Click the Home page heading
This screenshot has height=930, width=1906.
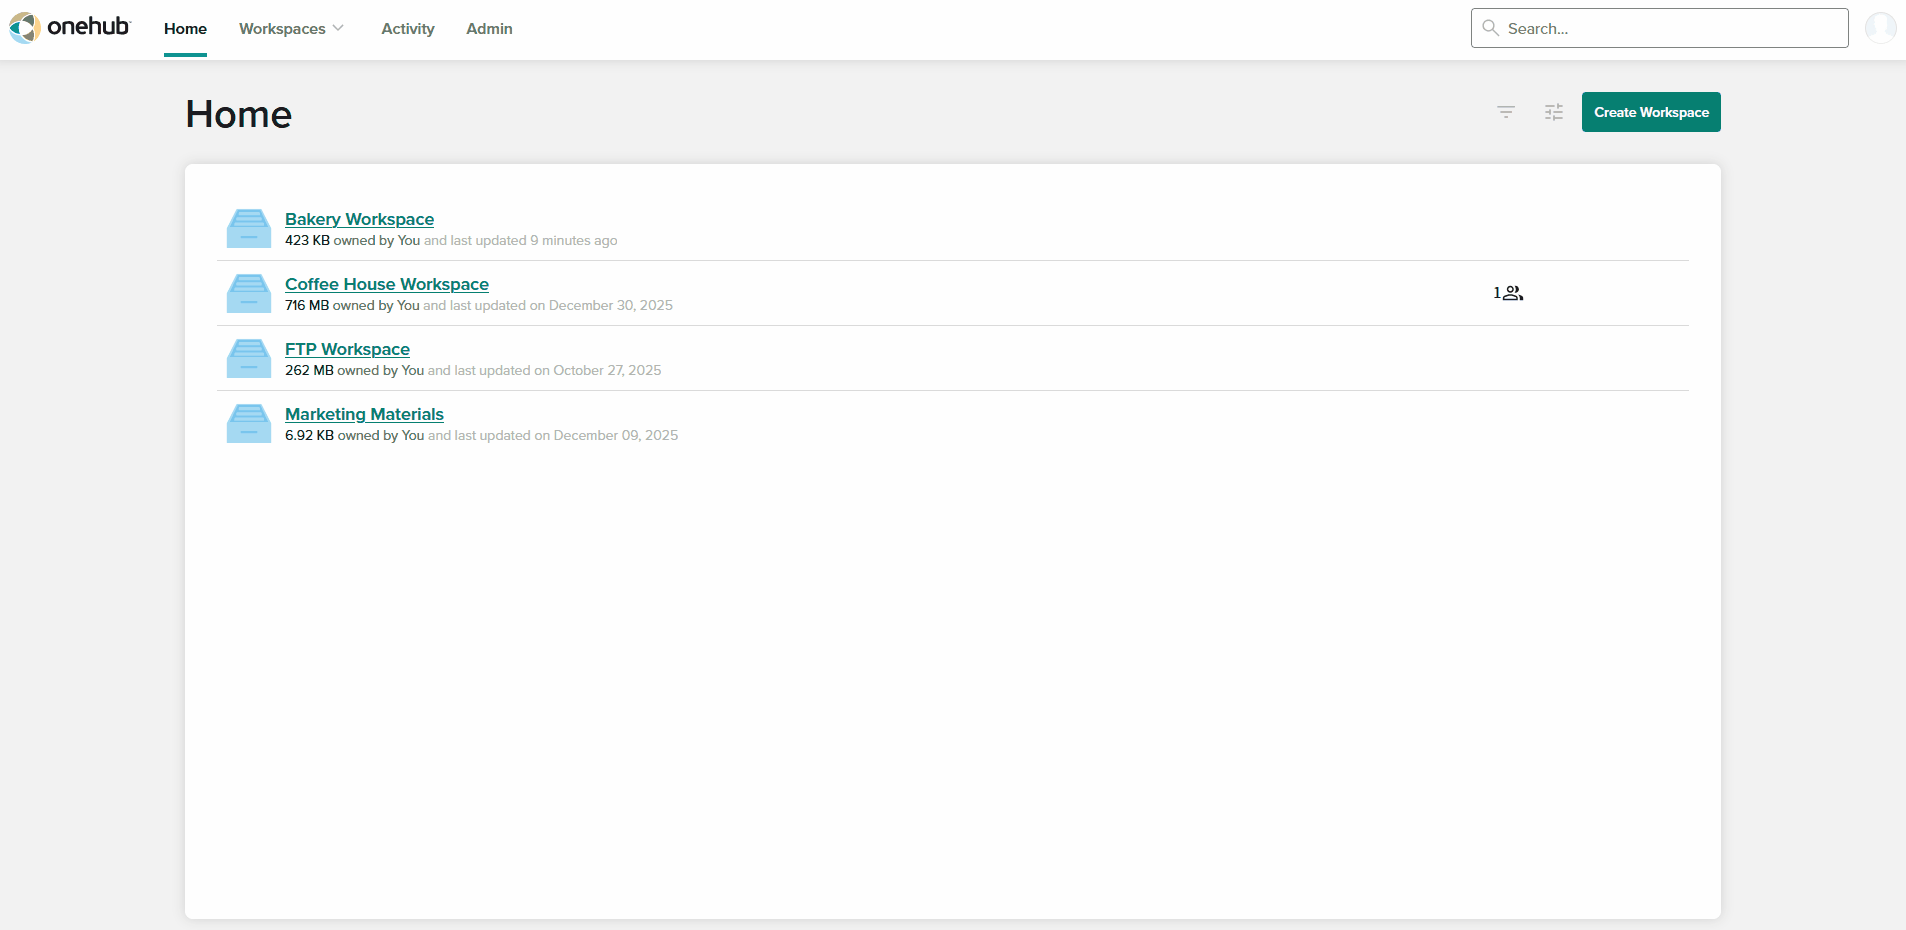click(238, 114)
